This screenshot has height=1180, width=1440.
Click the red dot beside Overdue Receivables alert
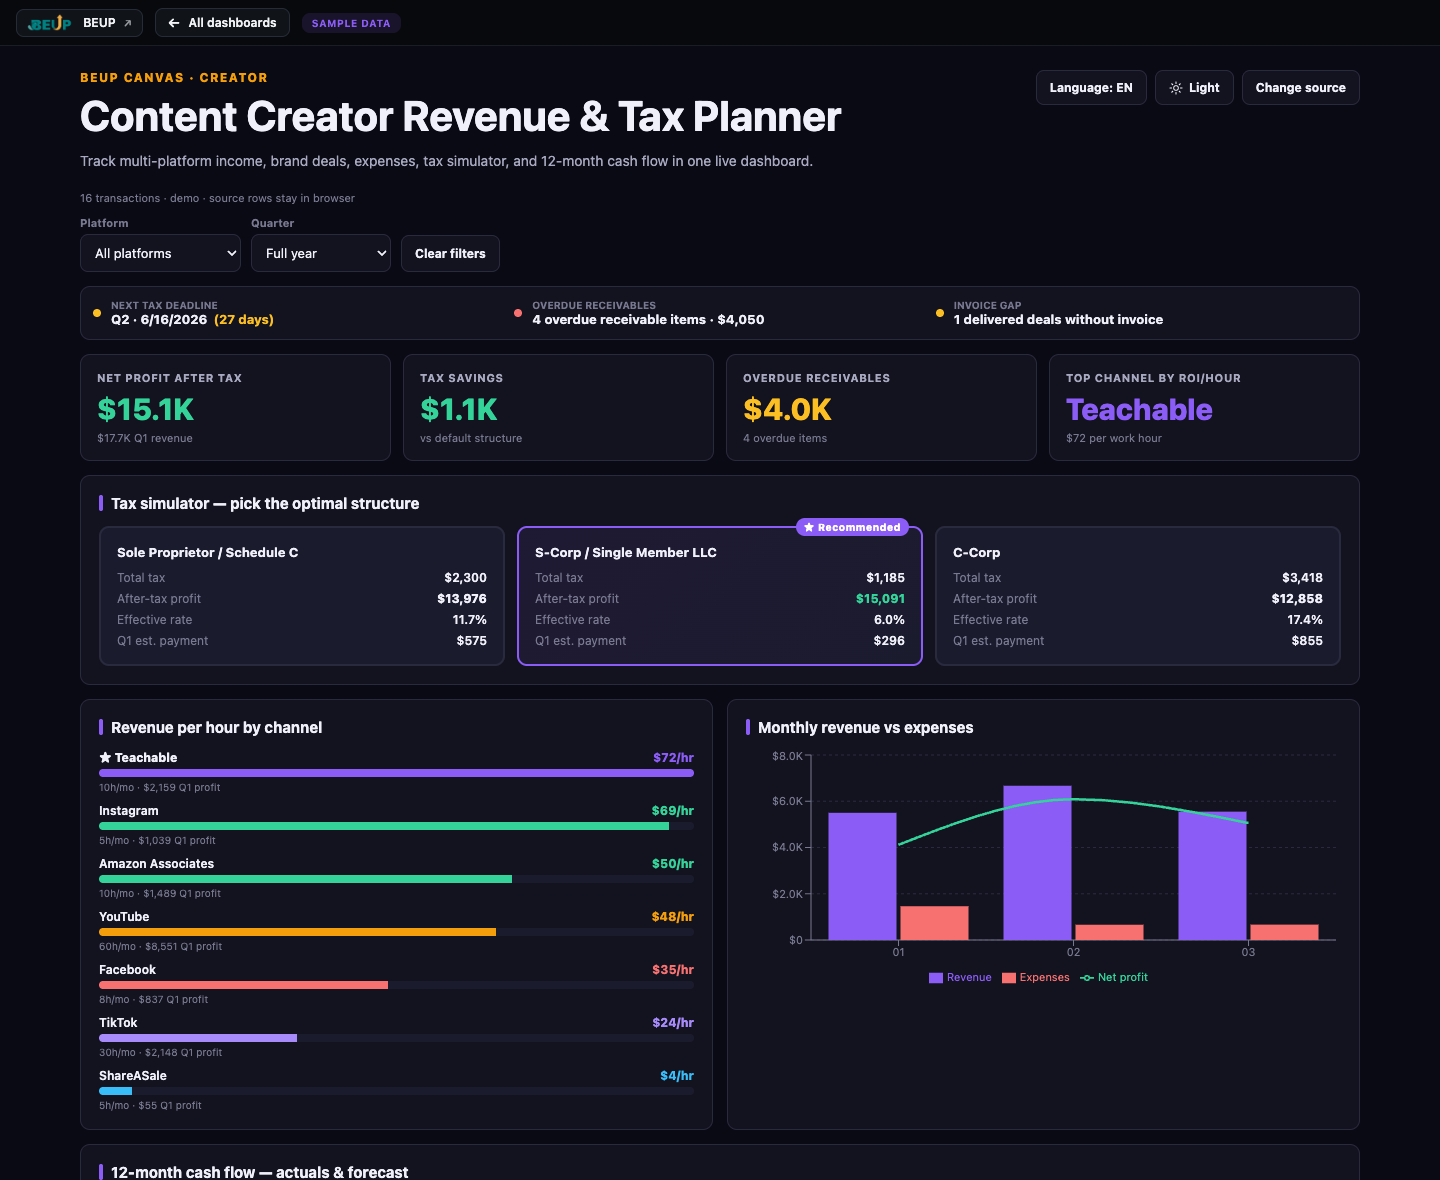point(518,313)
